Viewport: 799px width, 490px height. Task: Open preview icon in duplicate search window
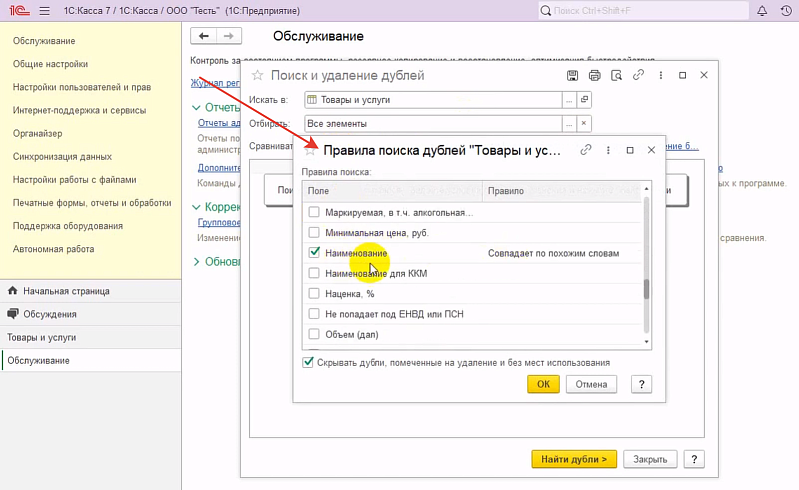616,75
